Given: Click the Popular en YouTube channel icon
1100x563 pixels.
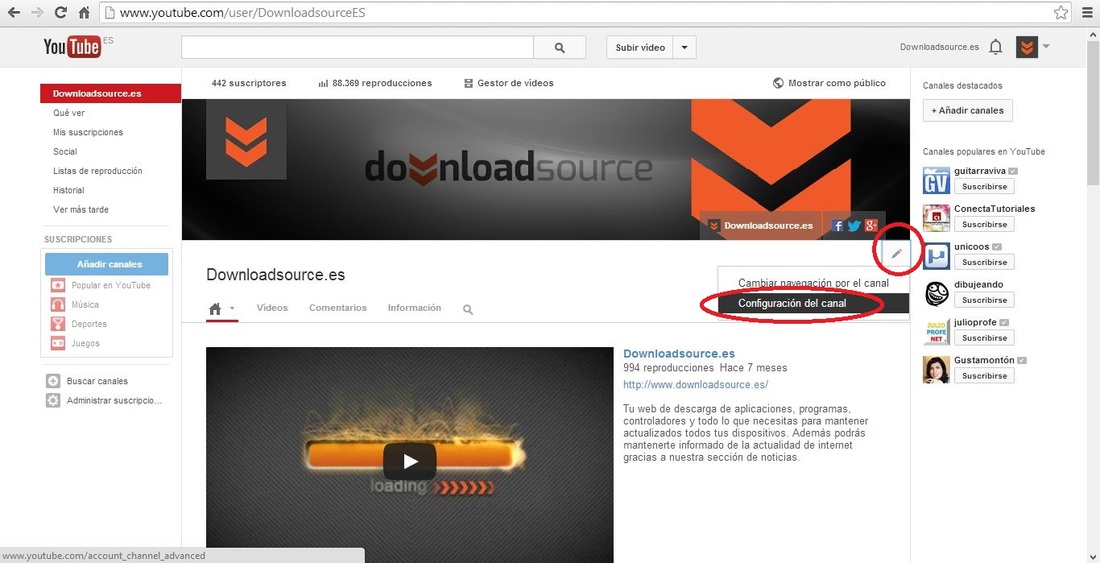Looking at the screenshot, I should click(58, 285).
